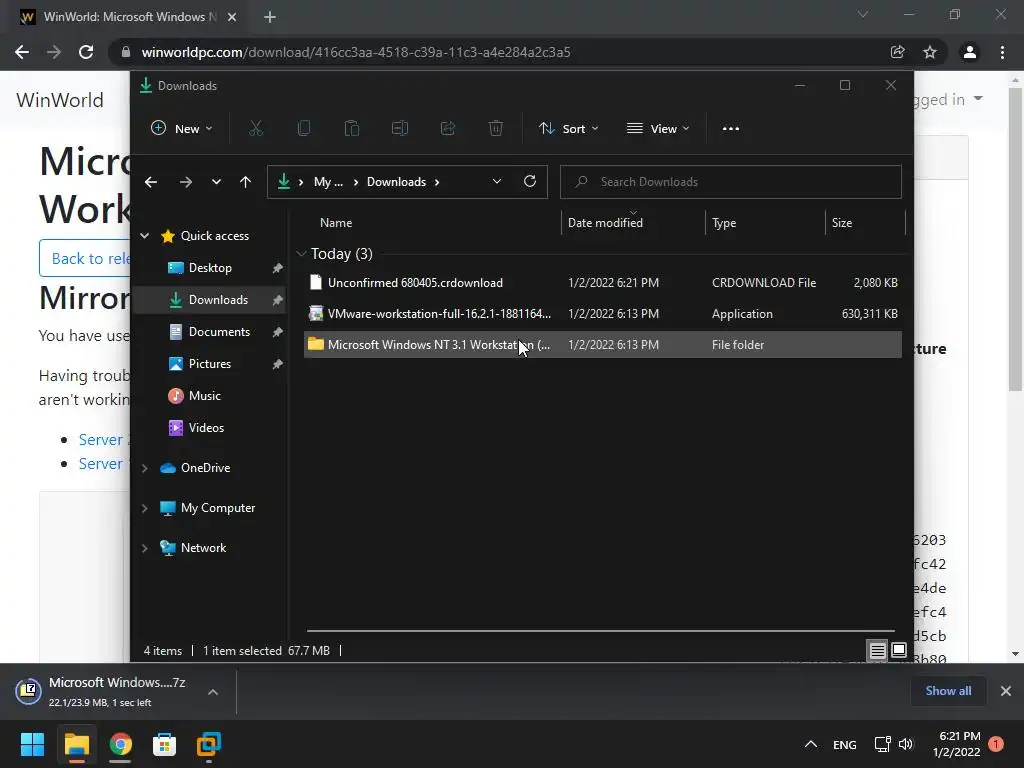This screenshot has height=768, width=1024.
Task: Expand the Network tree node
Action: [144, 548]
